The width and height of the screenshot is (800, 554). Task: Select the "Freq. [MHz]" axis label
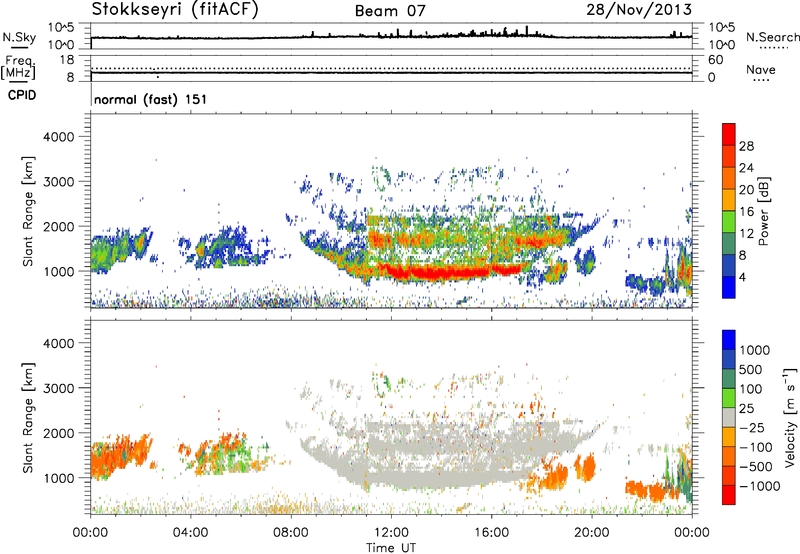18,68
